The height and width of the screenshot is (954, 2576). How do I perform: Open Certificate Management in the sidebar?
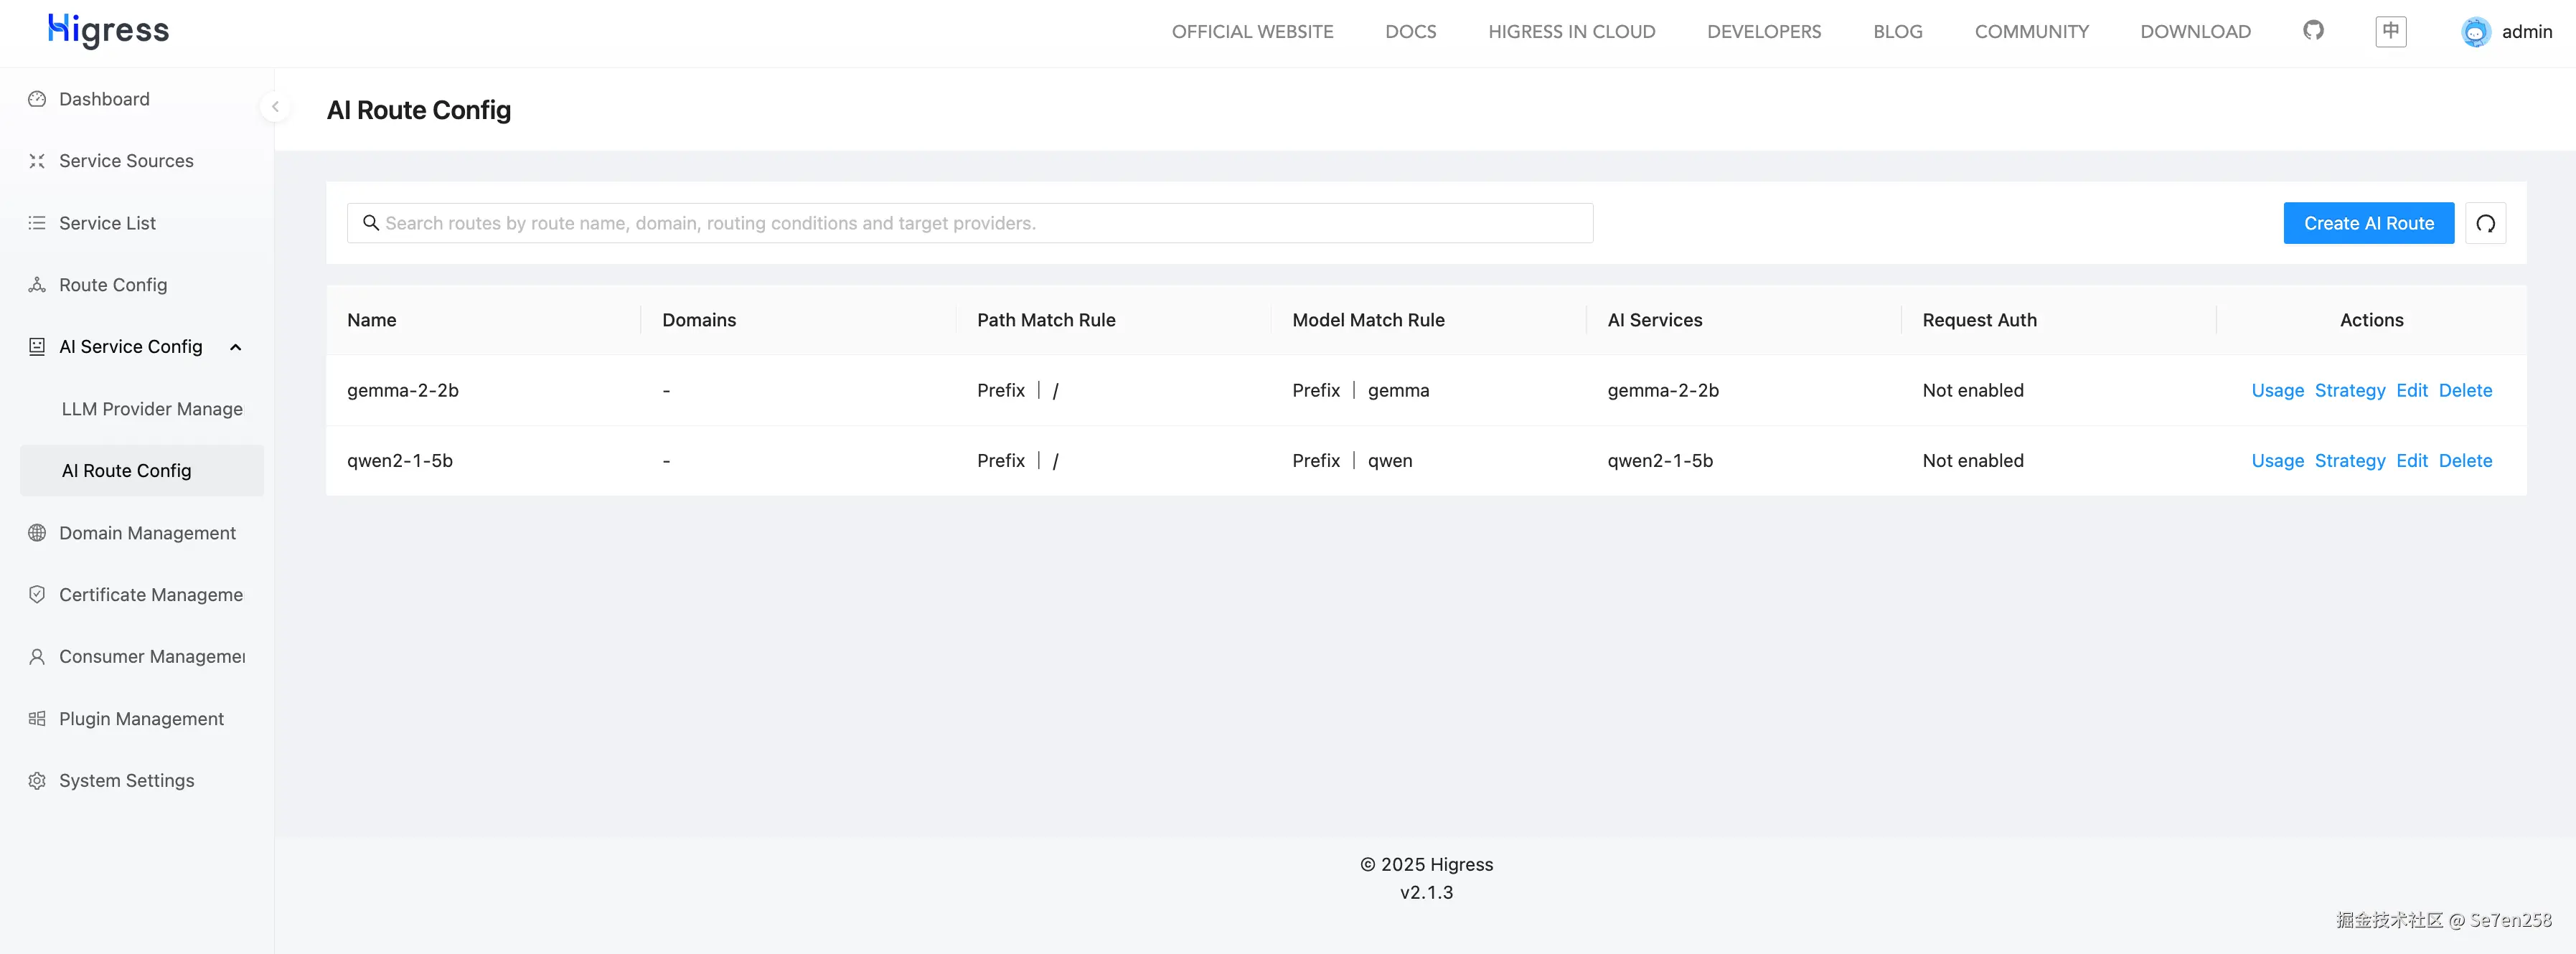point(150,595)
